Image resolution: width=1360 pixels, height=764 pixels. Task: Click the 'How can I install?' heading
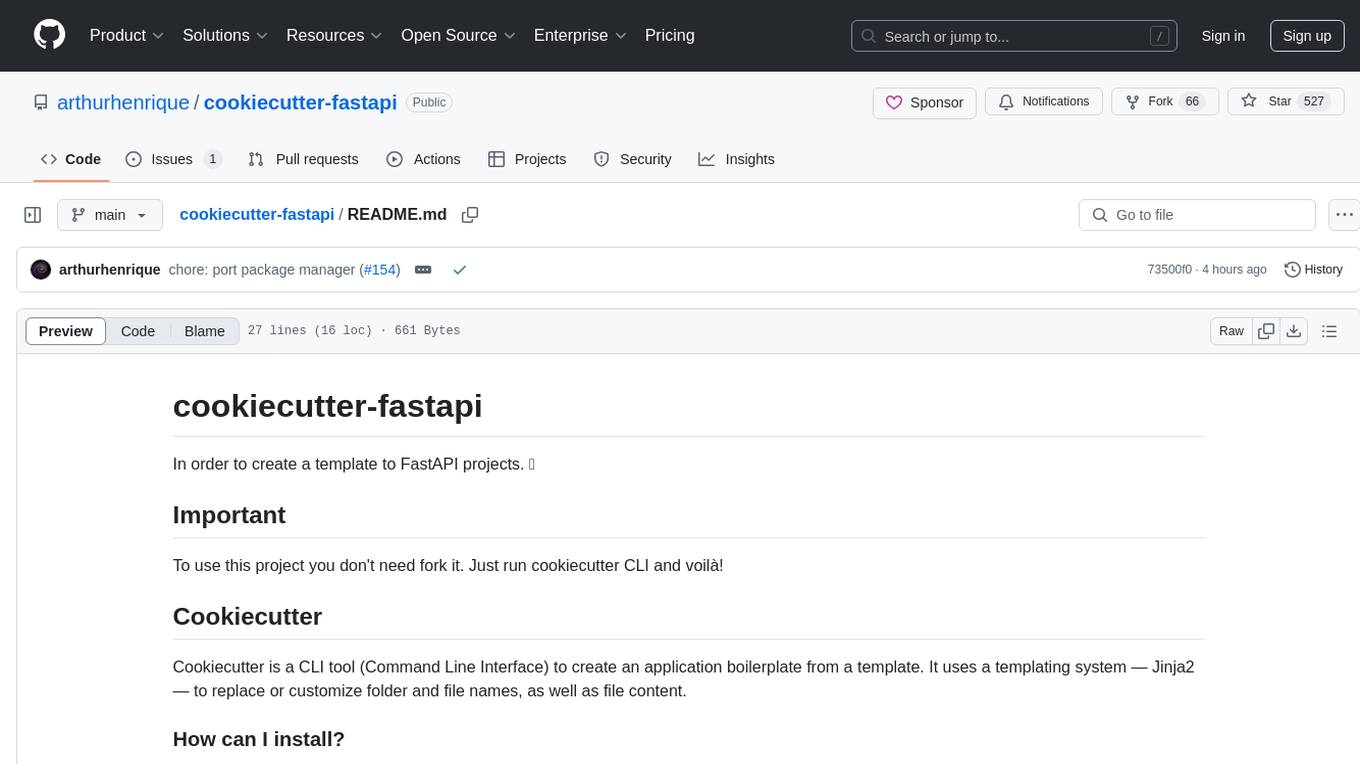[x=259, y=739]
